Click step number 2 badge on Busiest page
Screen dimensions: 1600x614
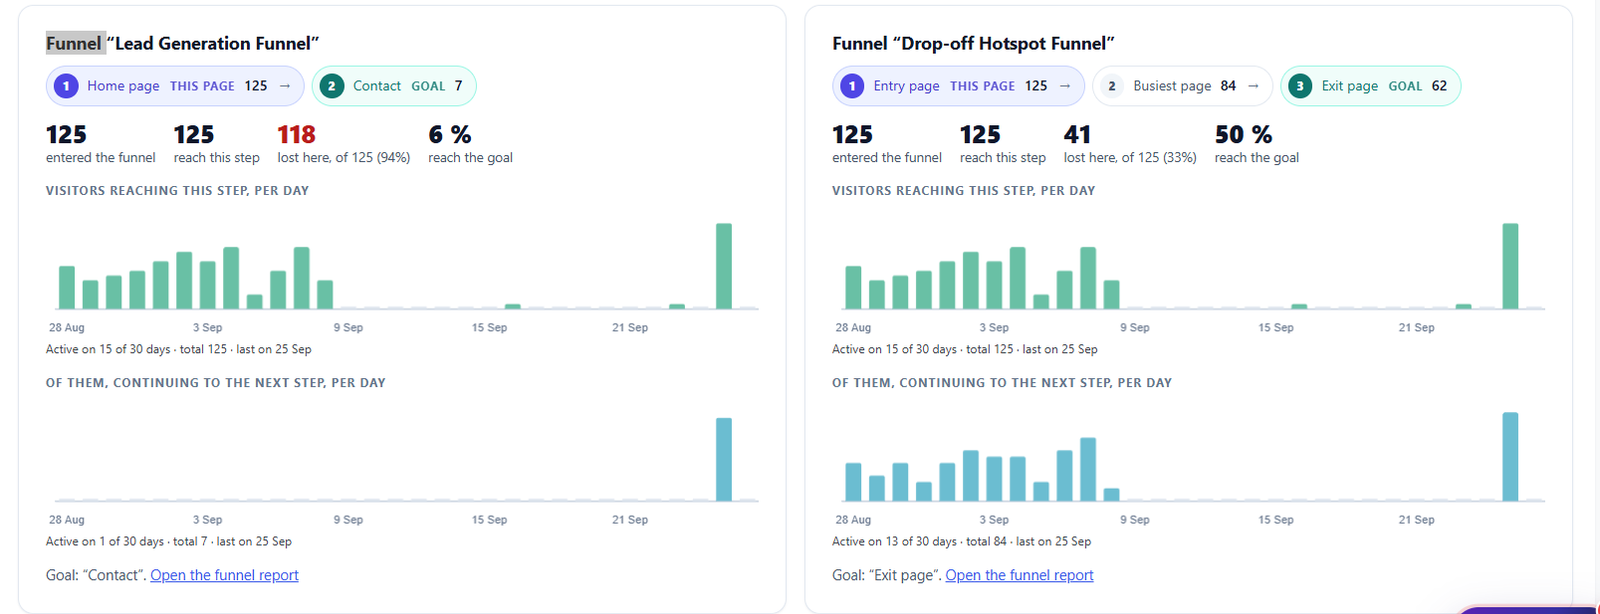(1112, 86)
